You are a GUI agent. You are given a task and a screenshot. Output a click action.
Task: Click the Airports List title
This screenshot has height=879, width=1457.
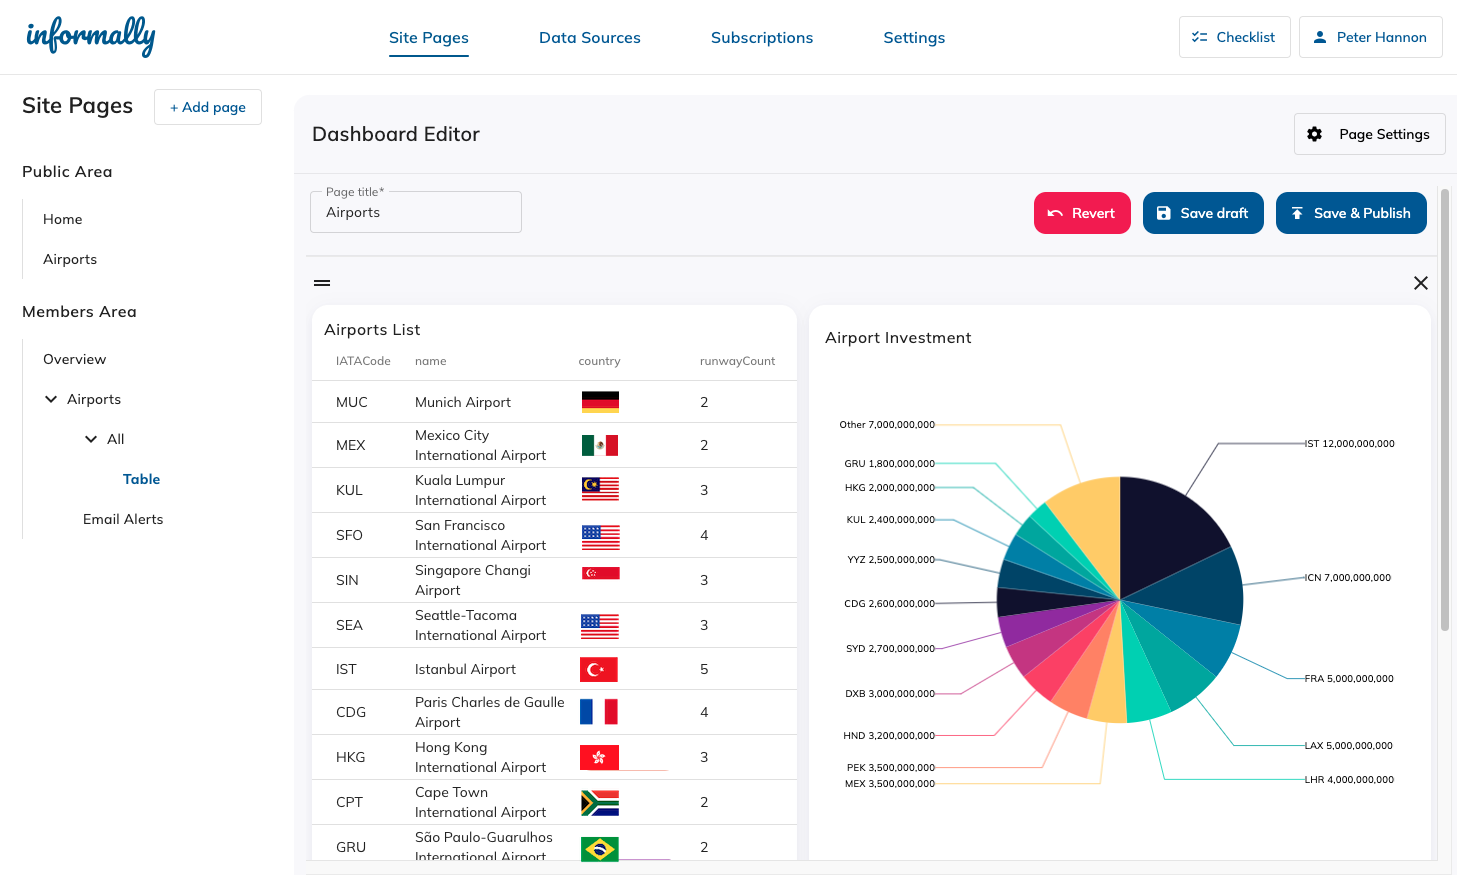point(372,330)
